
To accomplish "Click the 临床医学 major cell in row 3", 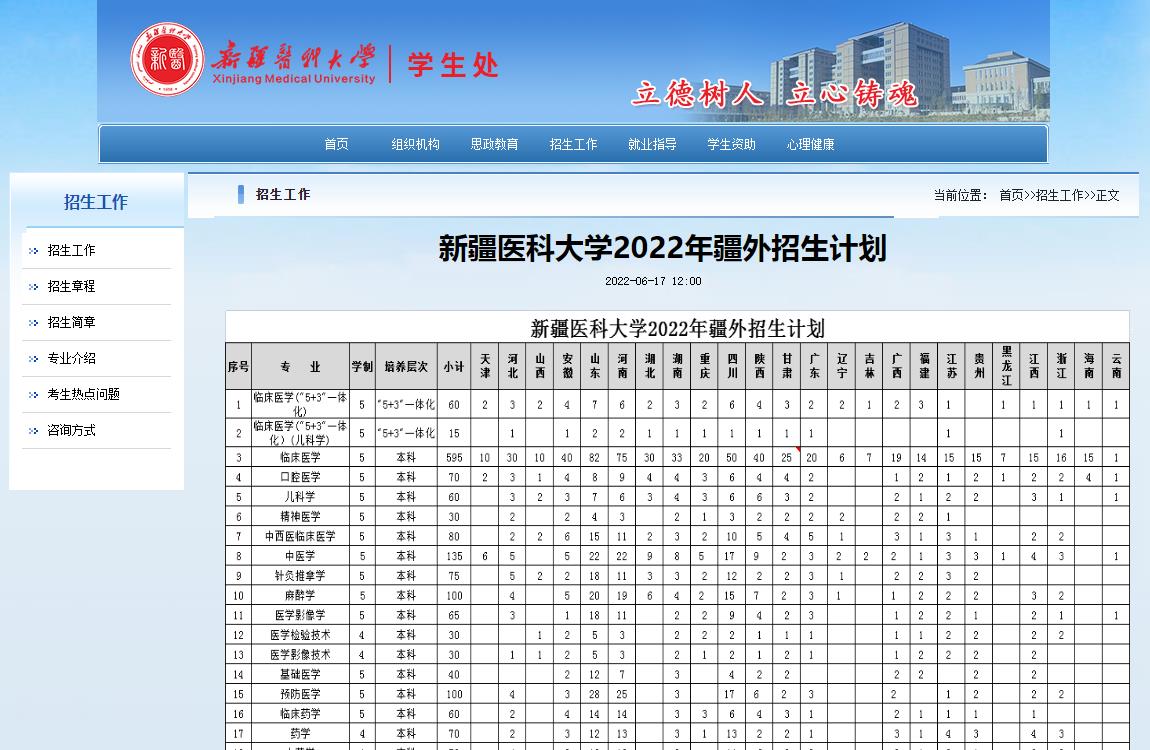I will coord(300,457).
